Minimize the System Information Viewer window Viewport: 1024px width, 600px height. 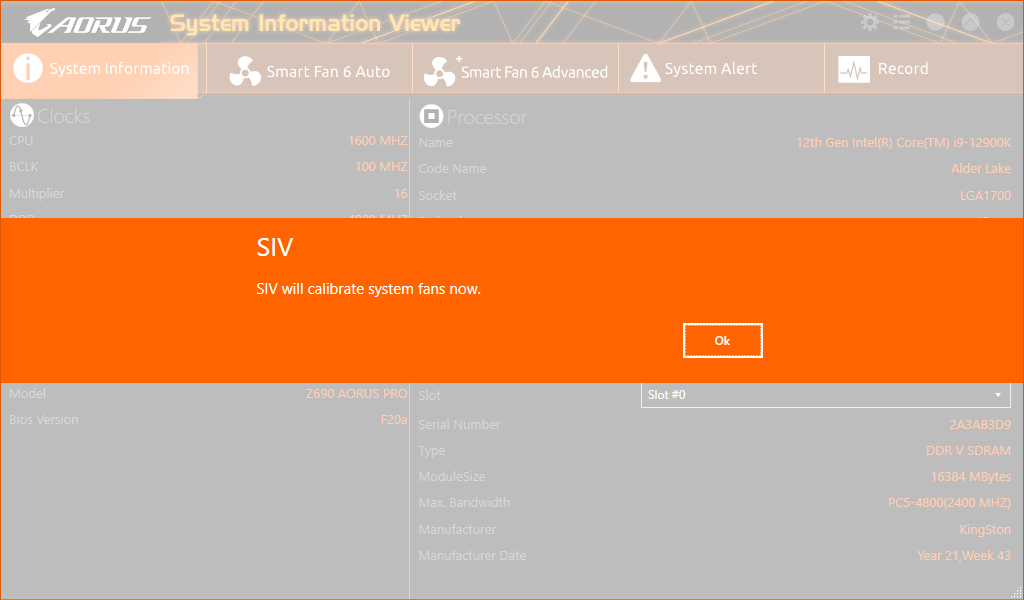[936, 23]
